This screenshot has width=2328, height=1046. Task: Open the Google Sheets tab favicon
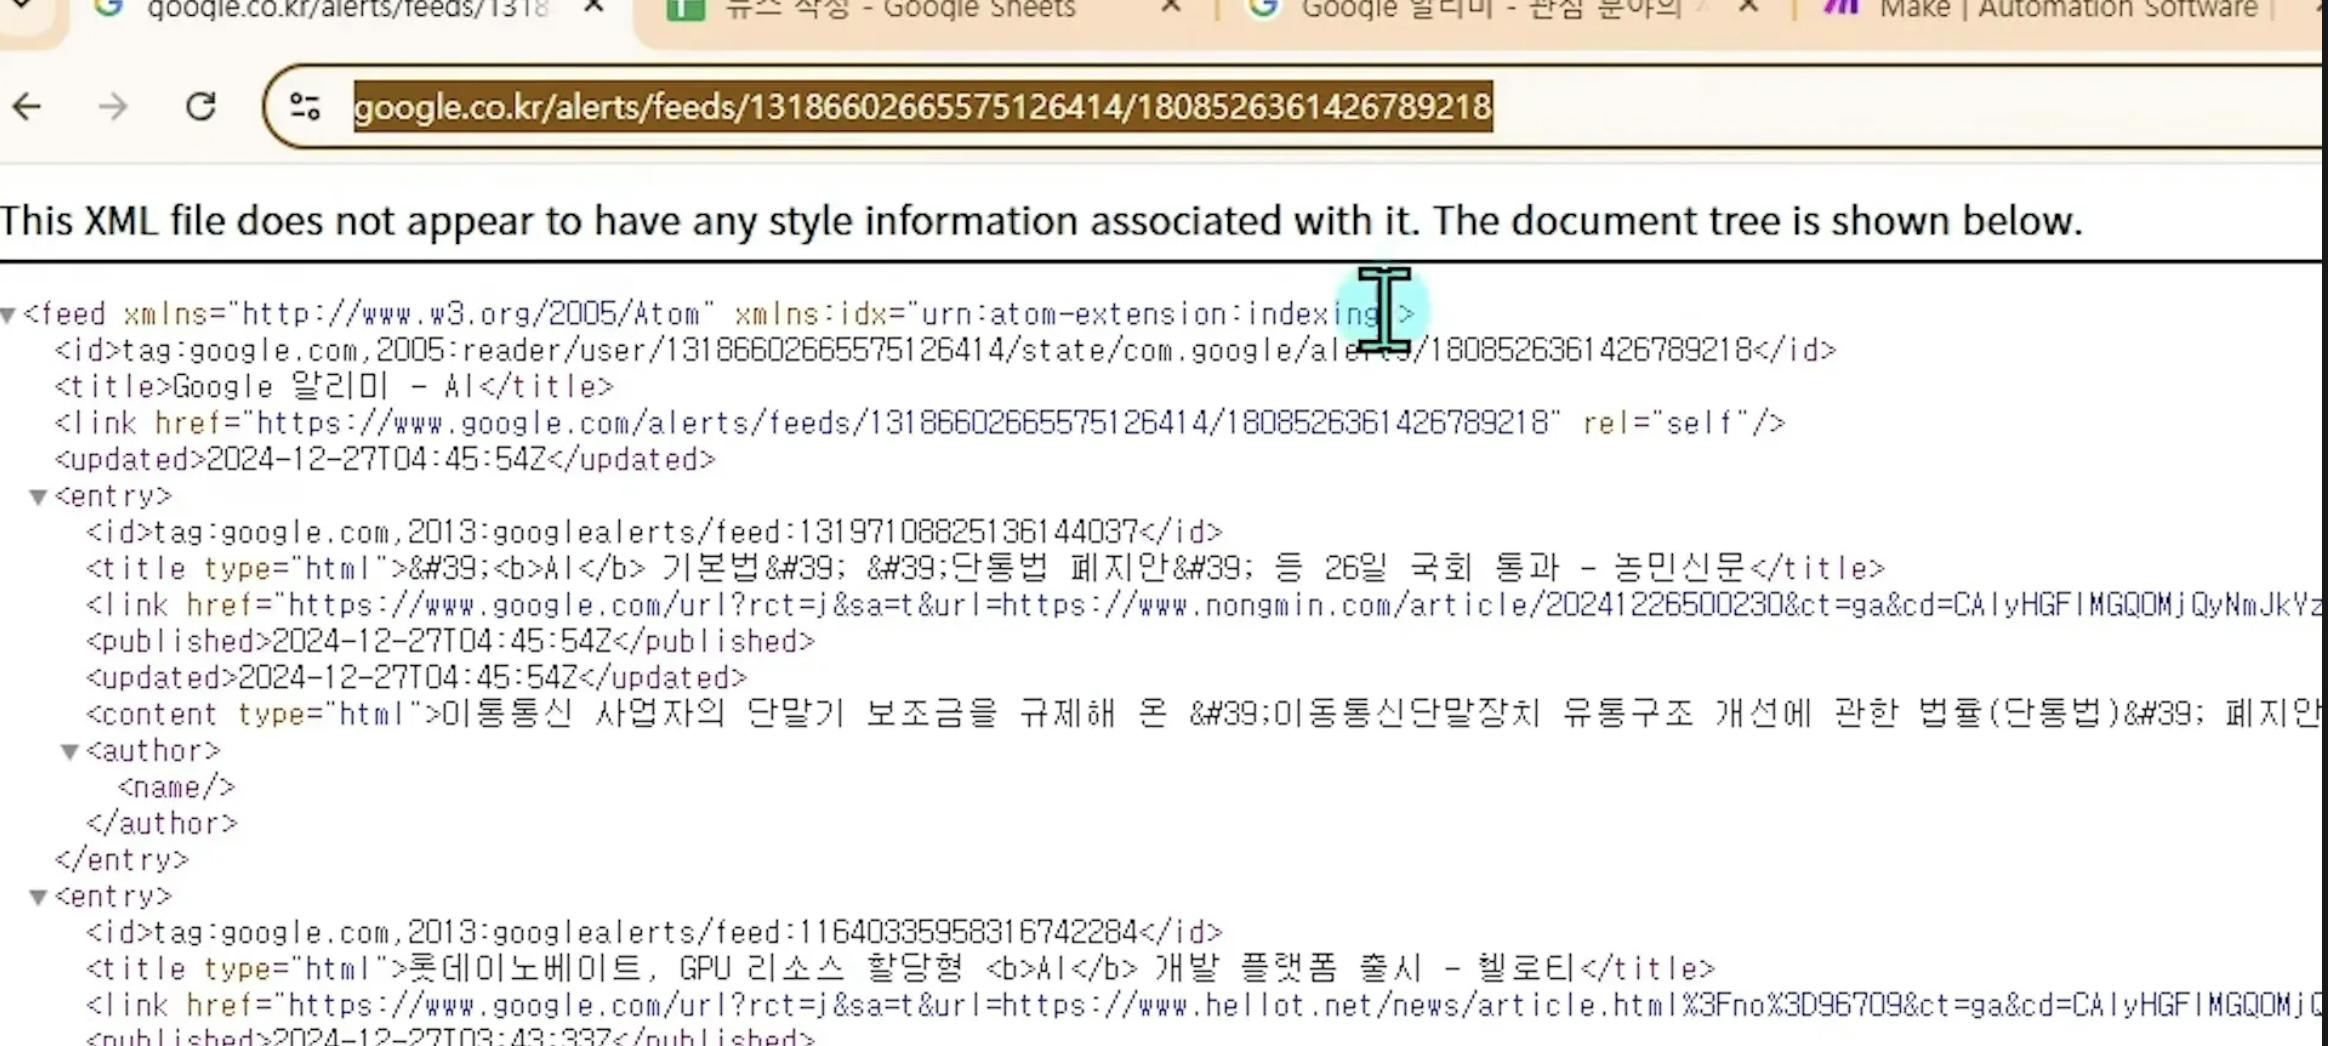pos(686,9)
